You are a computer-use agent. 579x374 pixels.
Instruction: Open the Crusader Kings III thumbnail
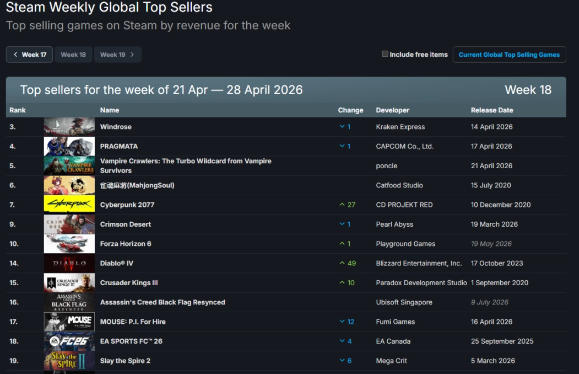69,282
